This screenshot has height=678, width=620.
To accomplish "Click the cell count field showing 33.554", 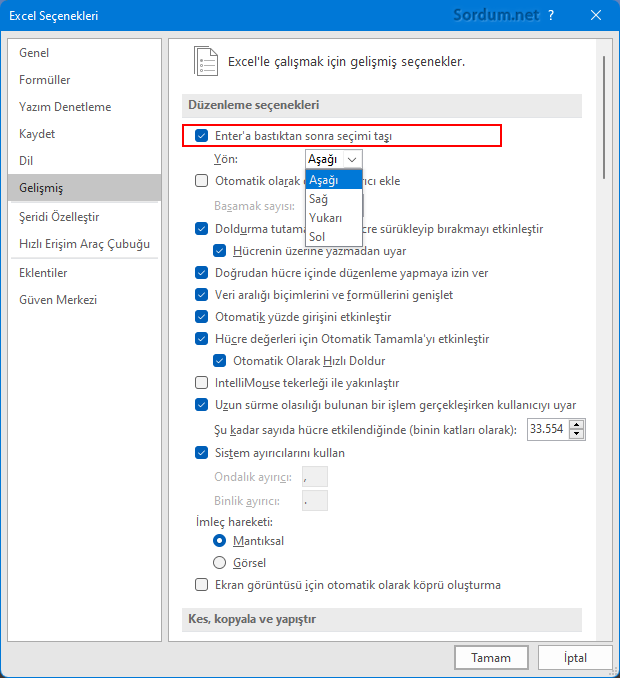I will coord(548,429).
